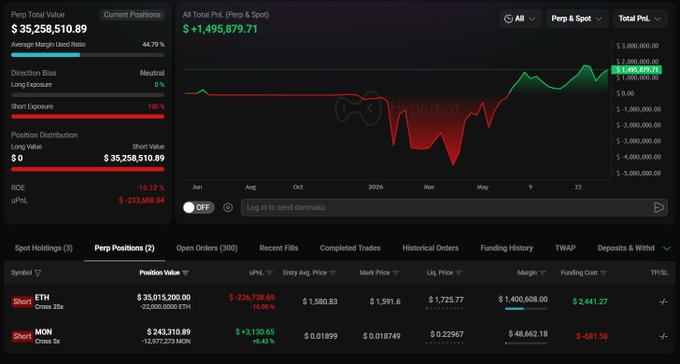Click ETH margin $1,400,608.00
This screenshot has width=680, height=364.
(523, 299)
